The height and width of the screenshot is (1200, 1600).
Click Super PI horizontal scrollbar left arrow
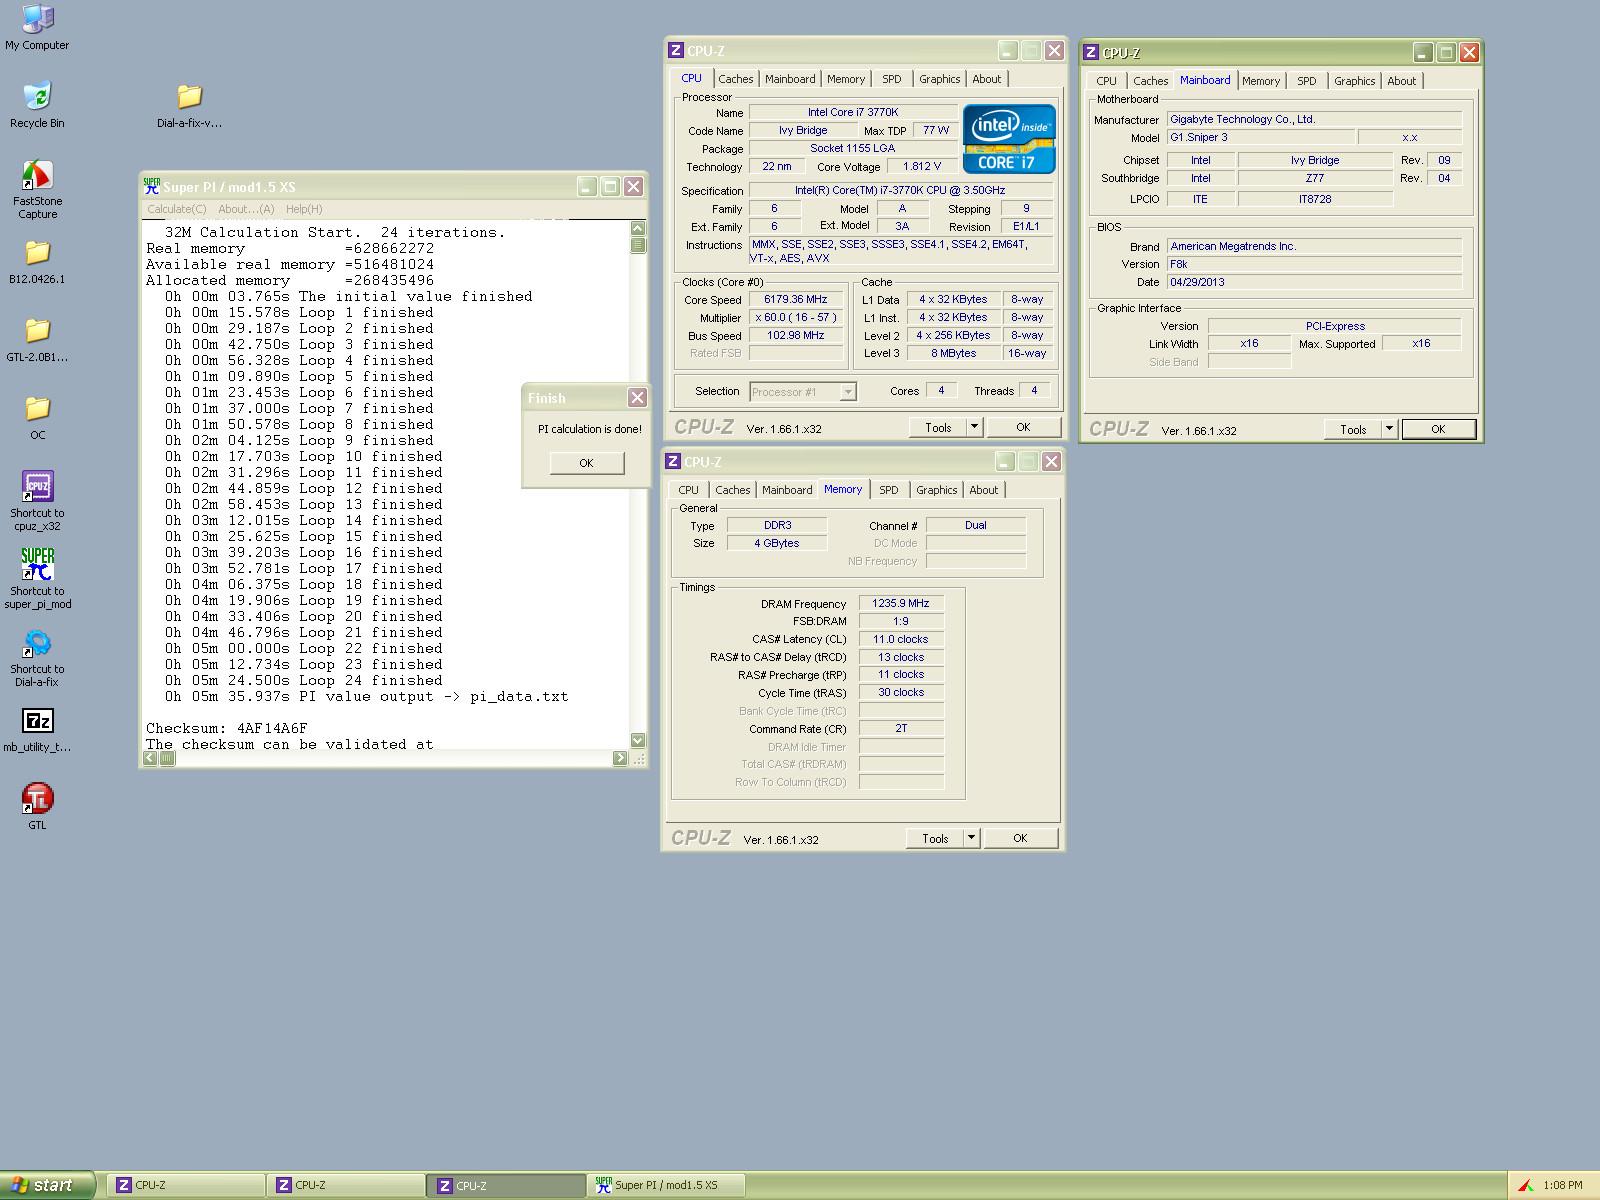click(150, 758)
